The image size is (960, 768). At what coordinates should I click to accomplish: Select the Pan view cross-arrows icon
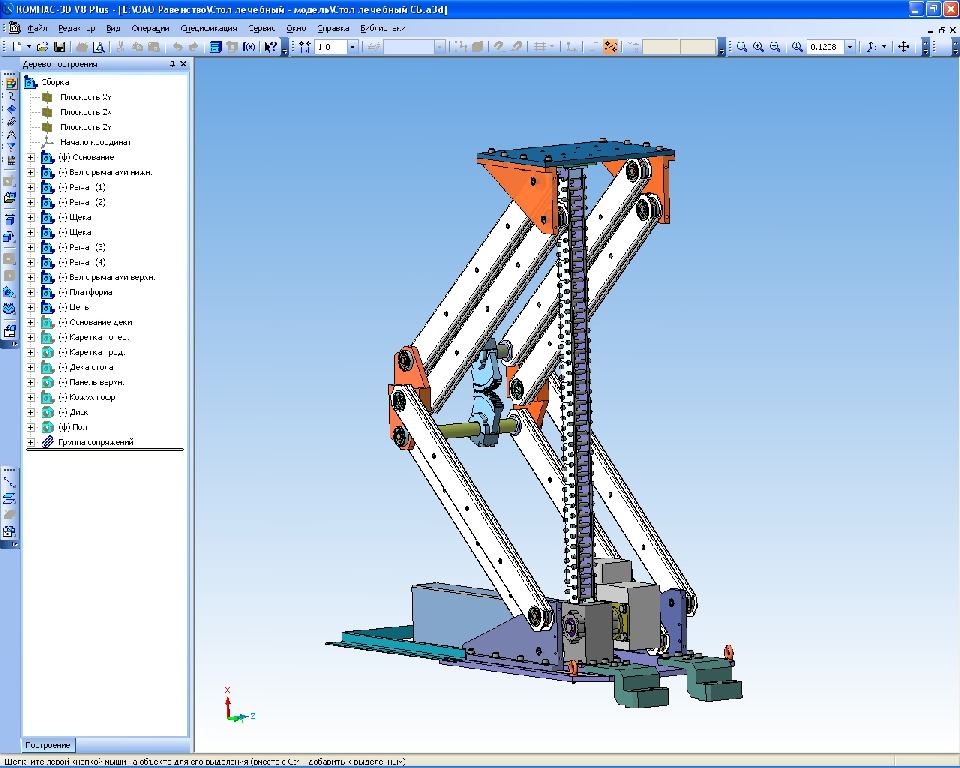[x=903, y=47]
